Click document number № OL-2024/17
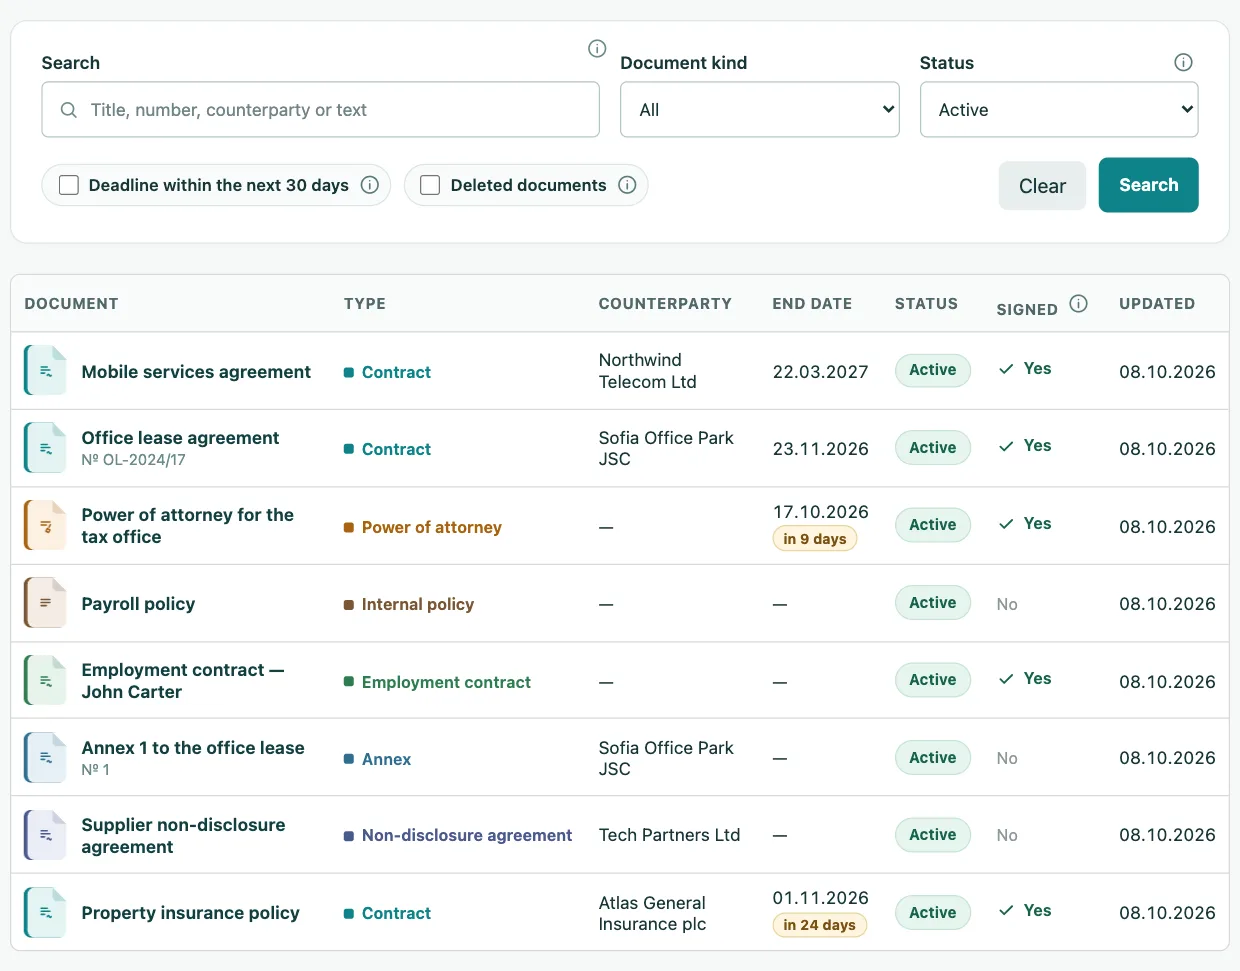This screenshot has width=1240, height=971. [133, 460]
